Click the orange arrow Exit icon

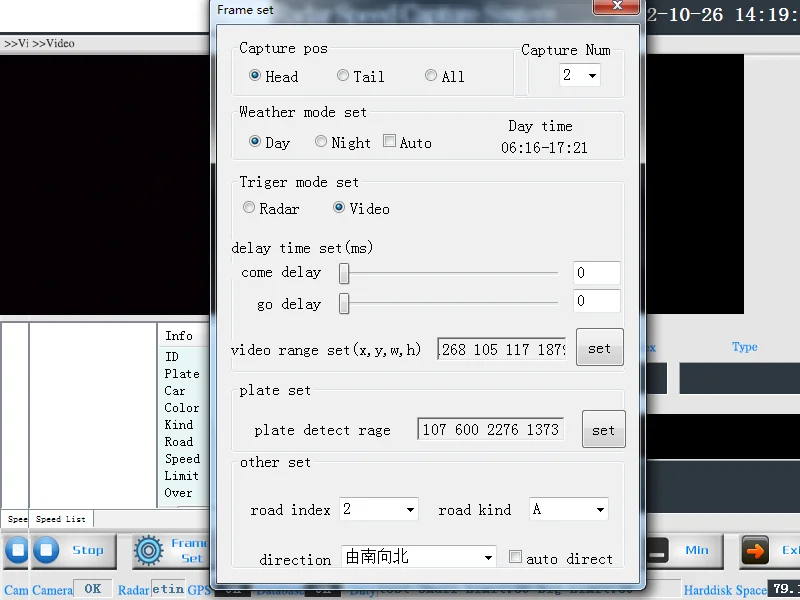pos(754,550)
